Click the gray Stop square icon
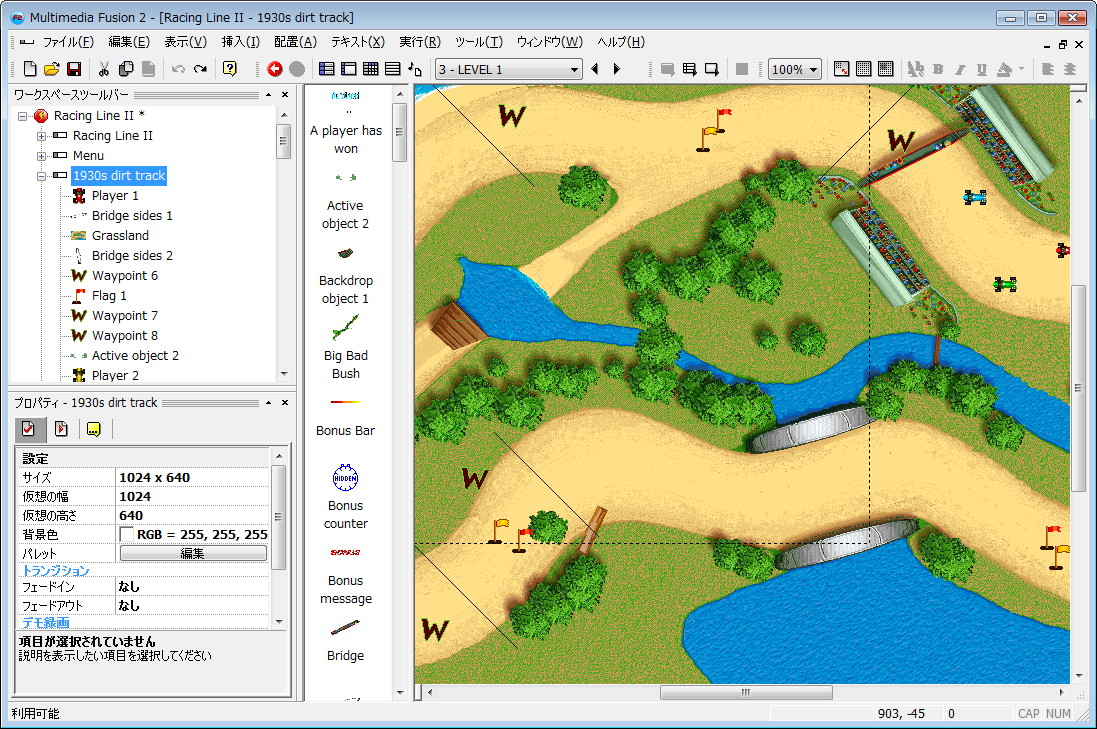The width and height of the screenshot is (1097, 729). [x=742, y=69]
